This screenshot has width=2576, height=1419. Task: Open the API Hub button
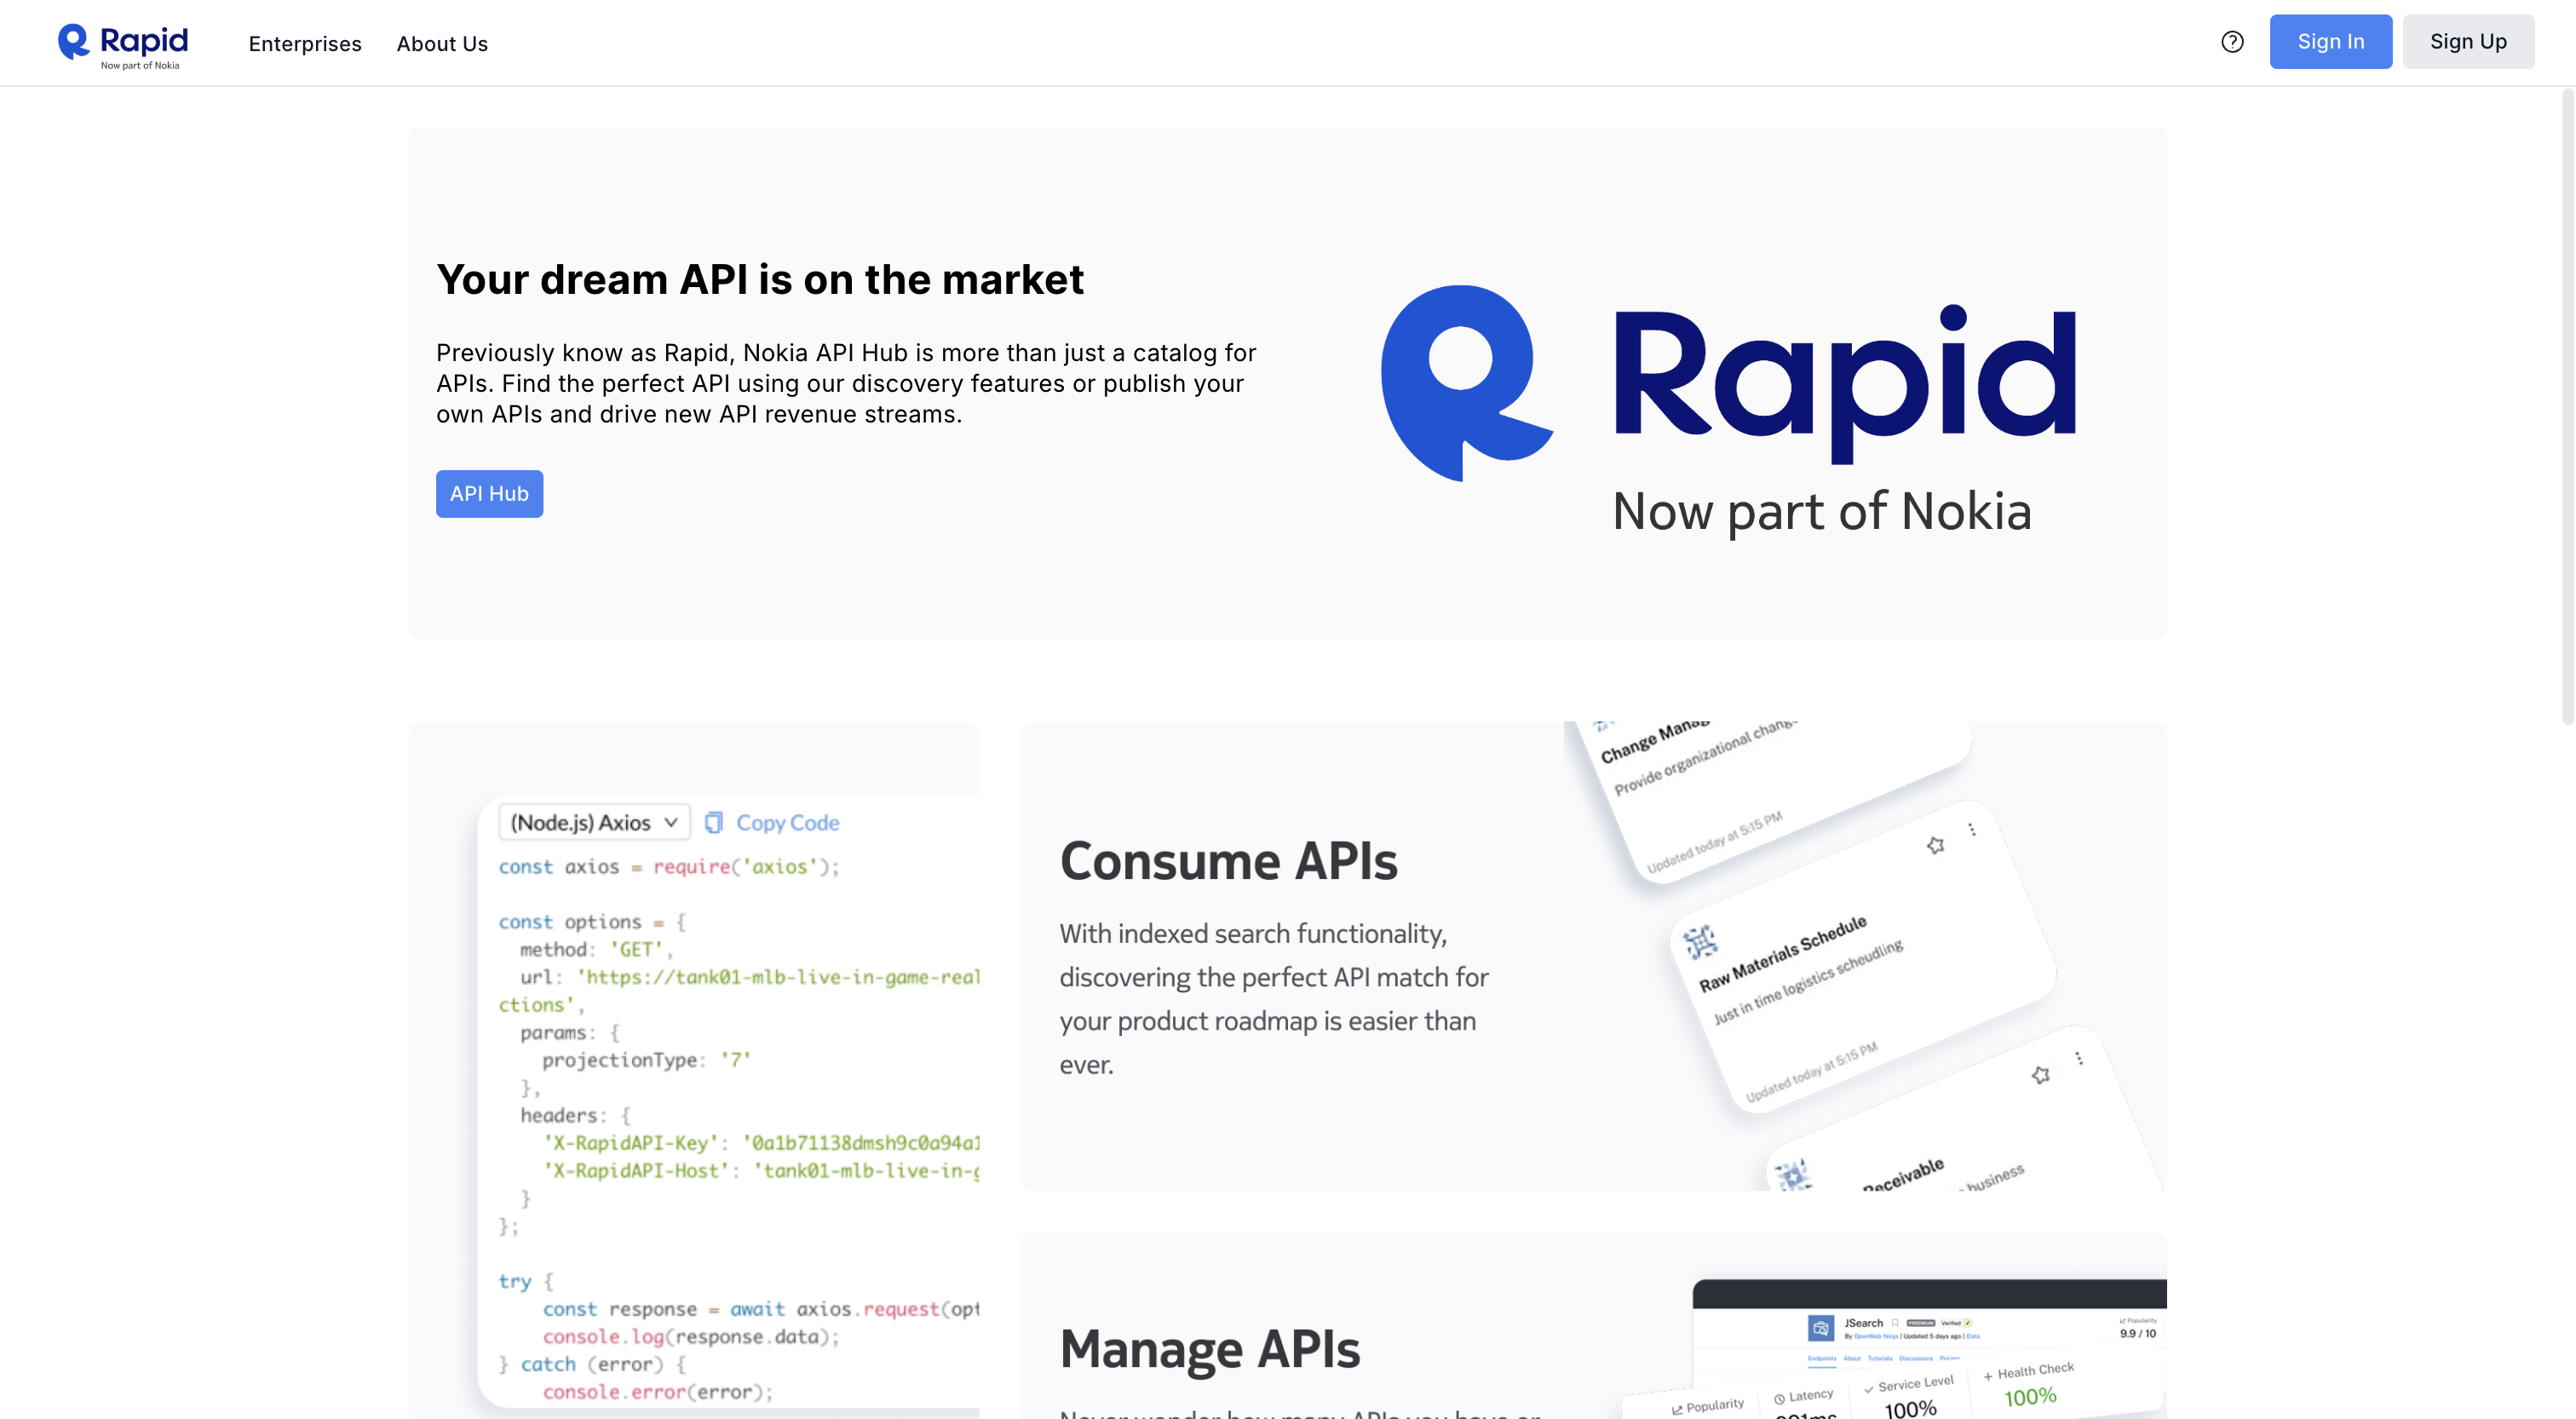[x=489, y=494]
